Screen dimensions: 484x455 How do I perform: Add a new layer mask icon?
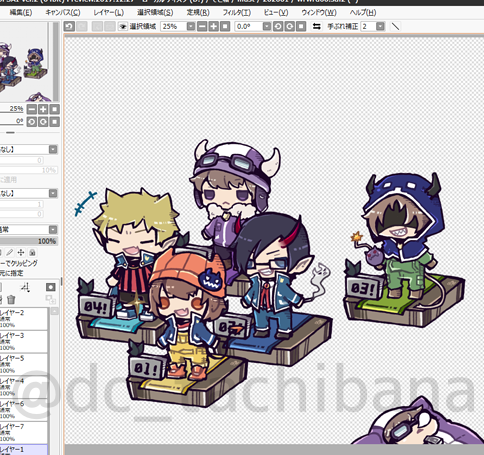coord(51,287)
